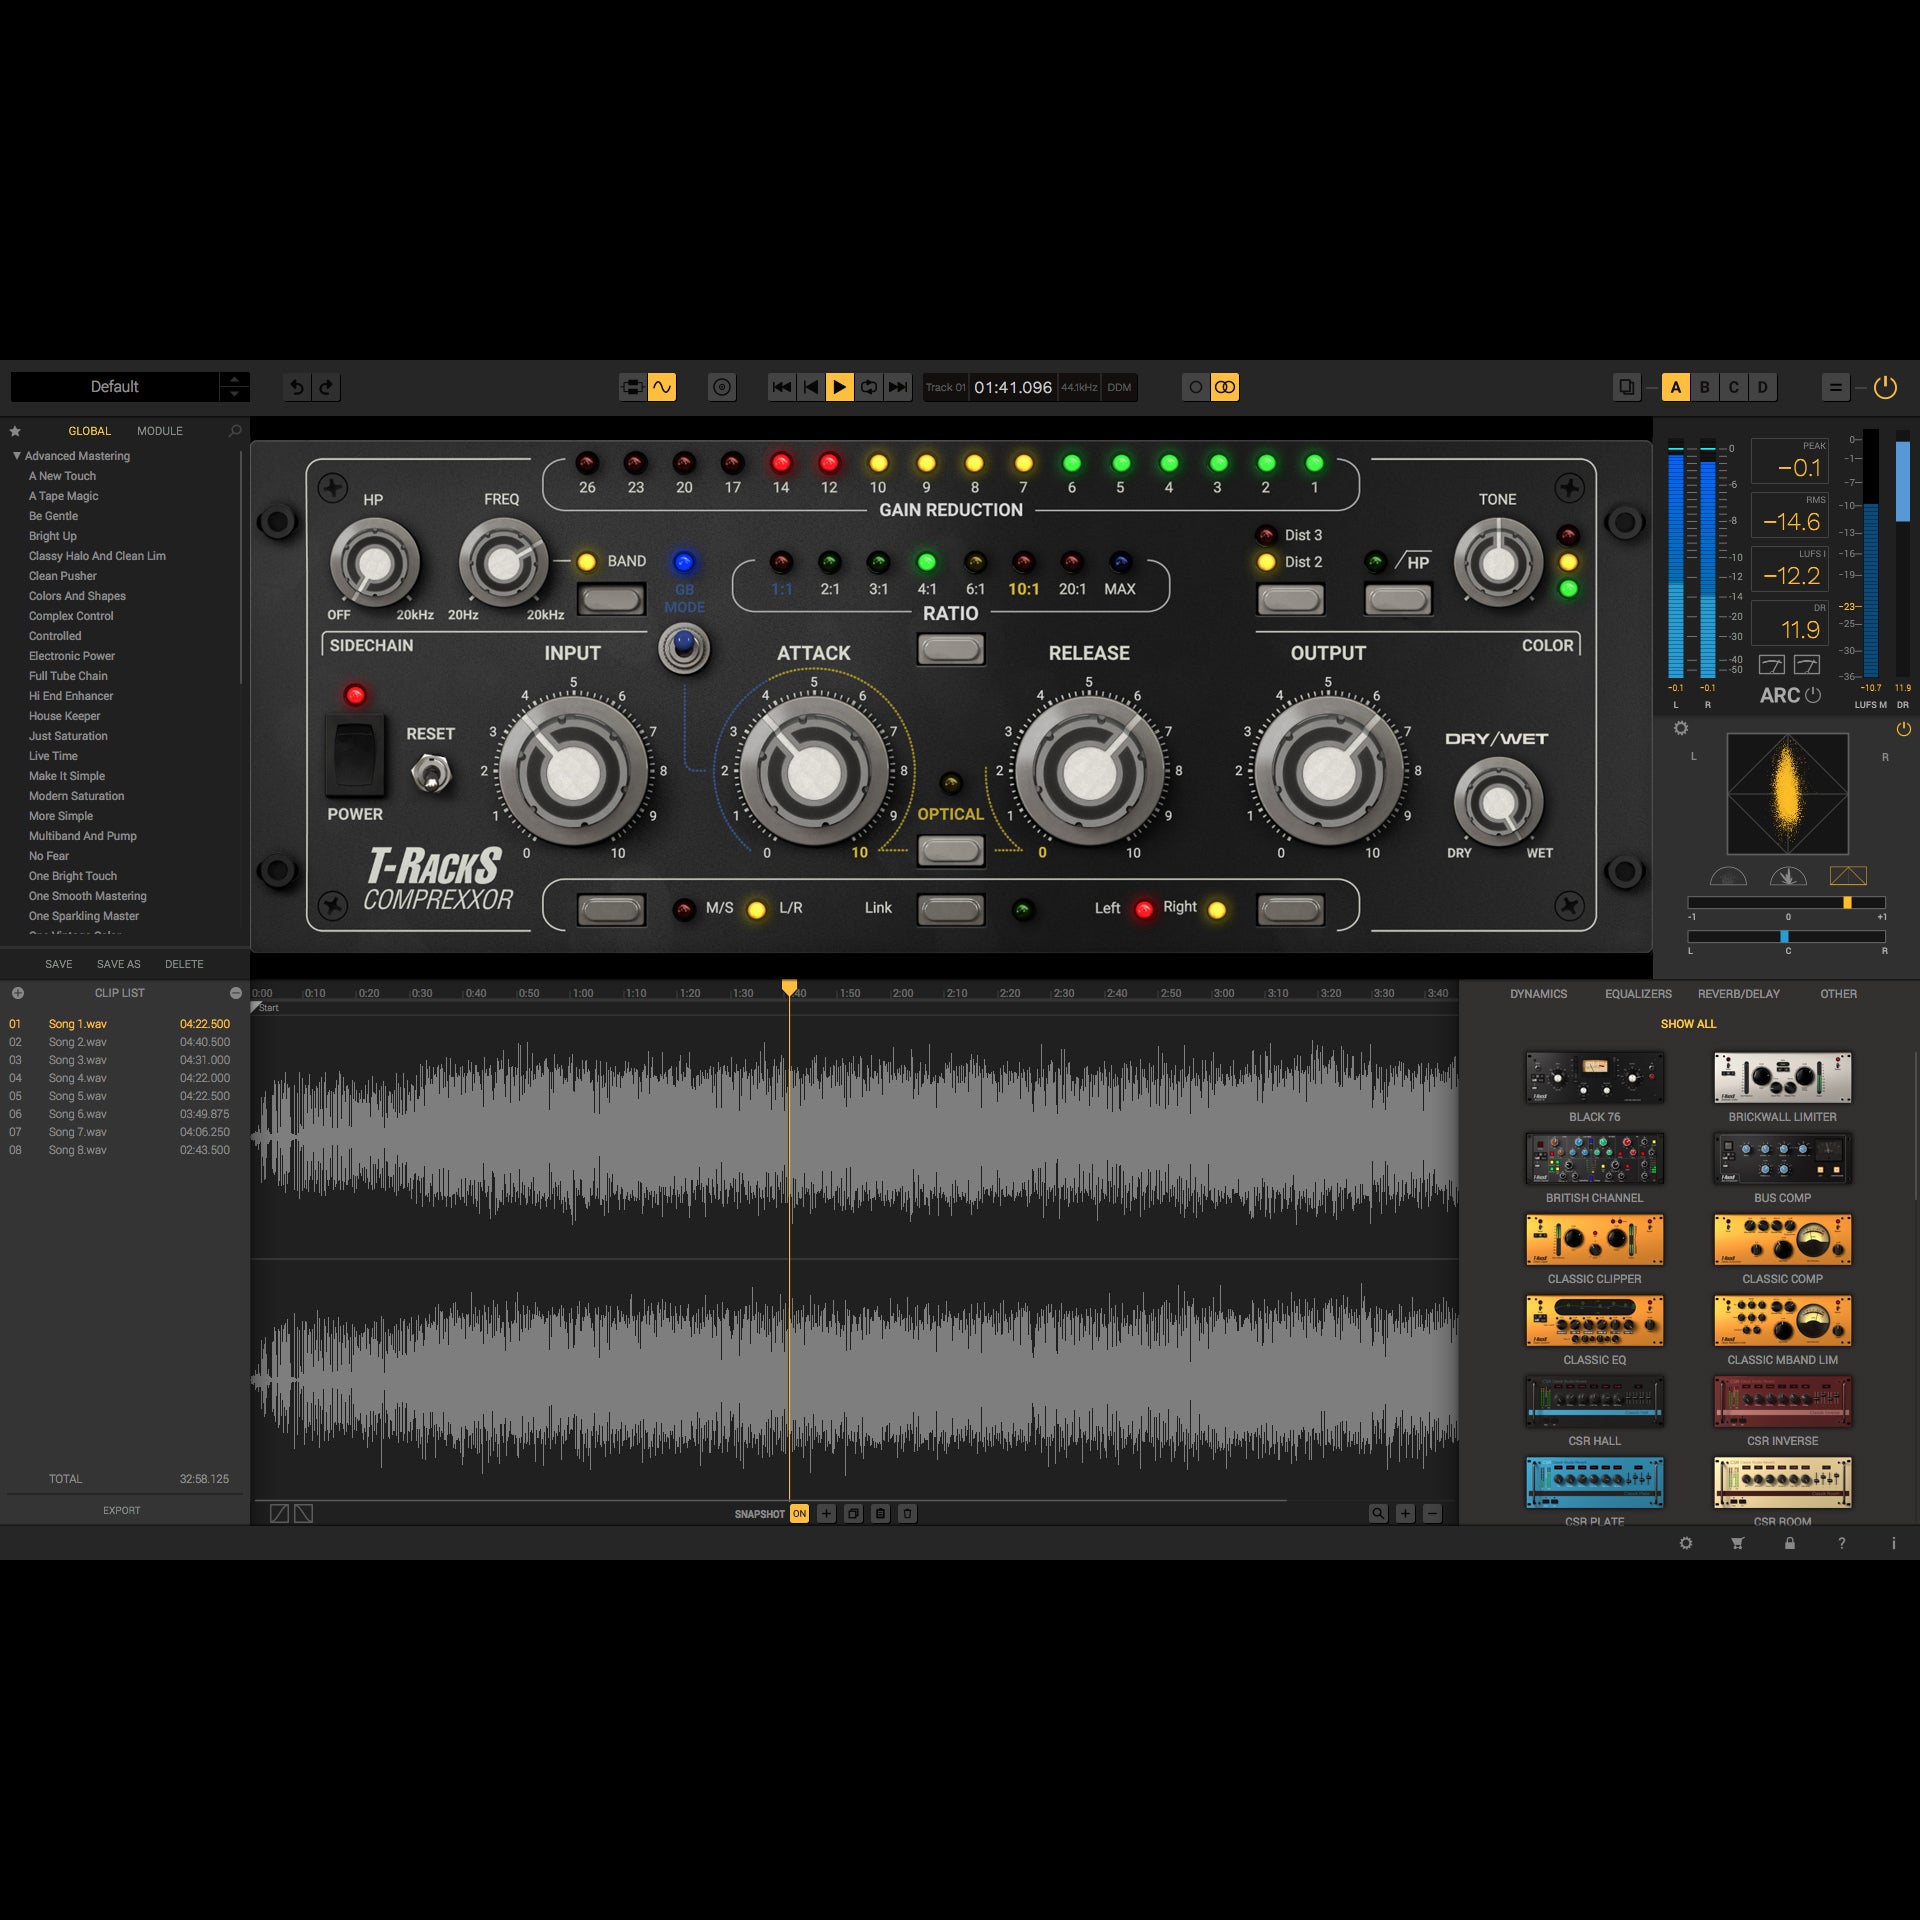Viewport: 1920px width, 1920px height.
Task: Click the preset search magnifier icon
Action: pyautogui.click(x=235, y=431)
